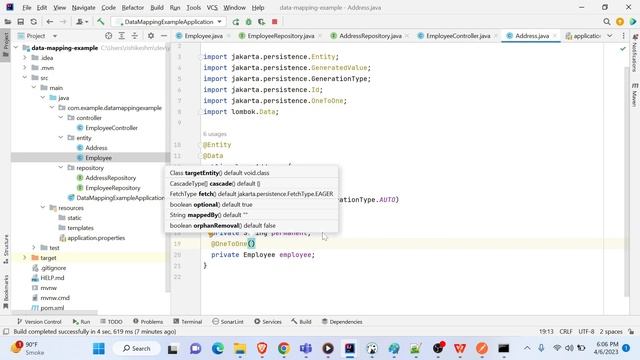Choose mappedBy() from completion popup
This screenshot has height=360, width=640.
[251, 215]
